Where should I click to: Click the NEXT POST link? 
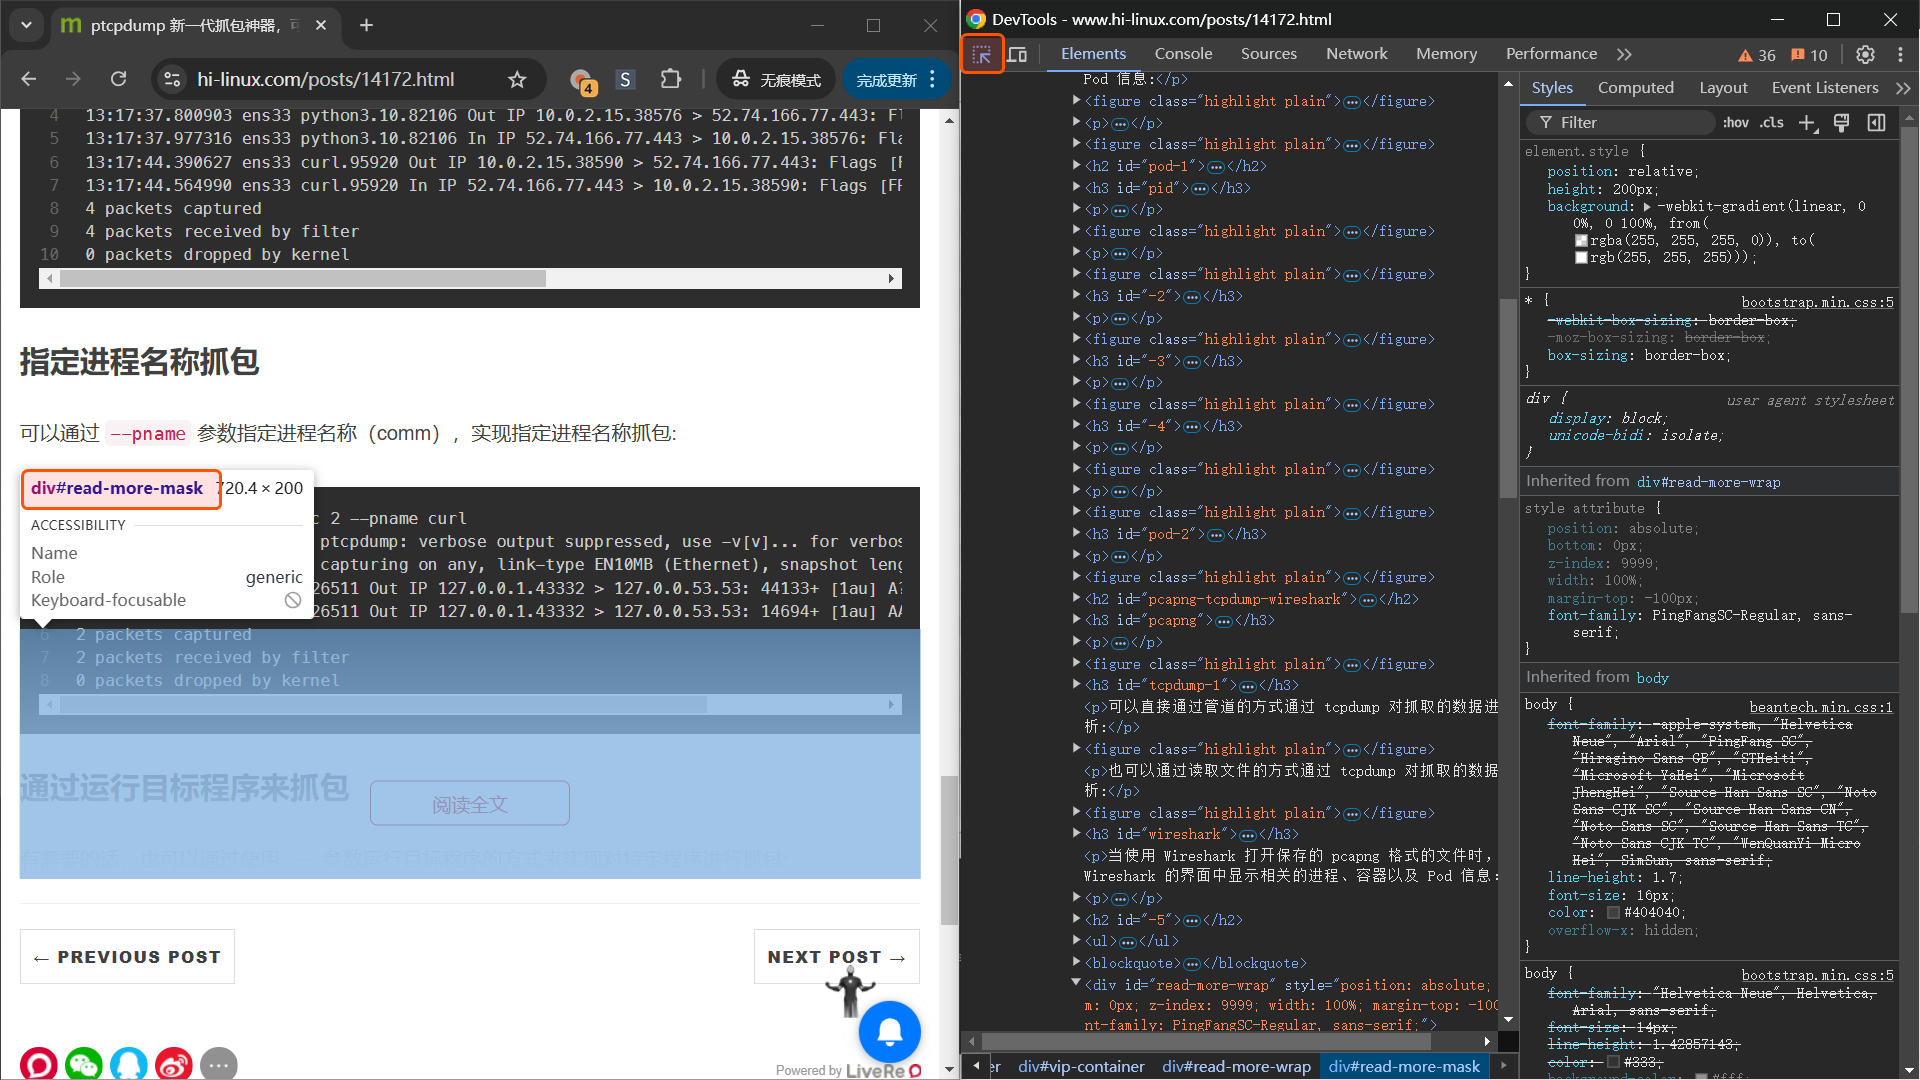coord(836,957)
